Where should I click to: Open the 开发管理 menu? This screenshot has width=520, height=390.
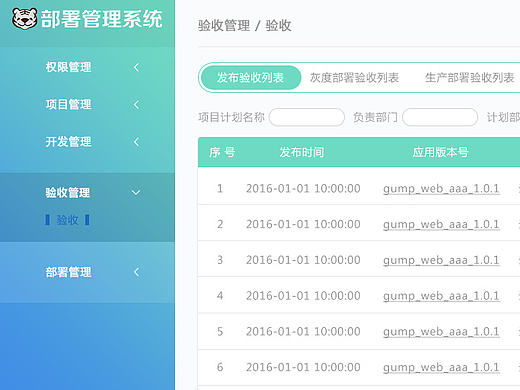68,142
